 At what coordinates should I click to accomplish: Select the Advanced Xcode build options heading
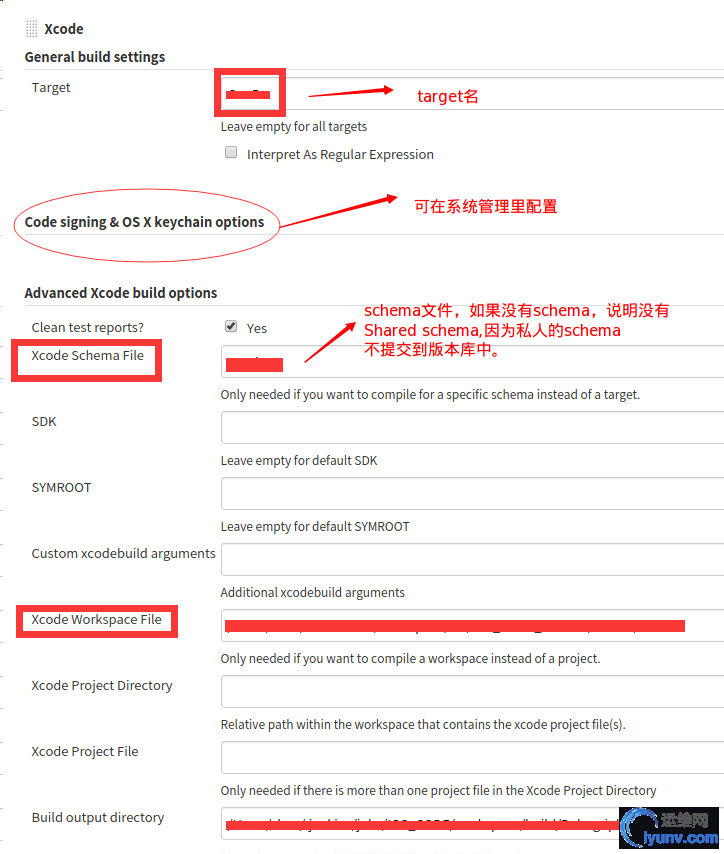click(121, 293)
